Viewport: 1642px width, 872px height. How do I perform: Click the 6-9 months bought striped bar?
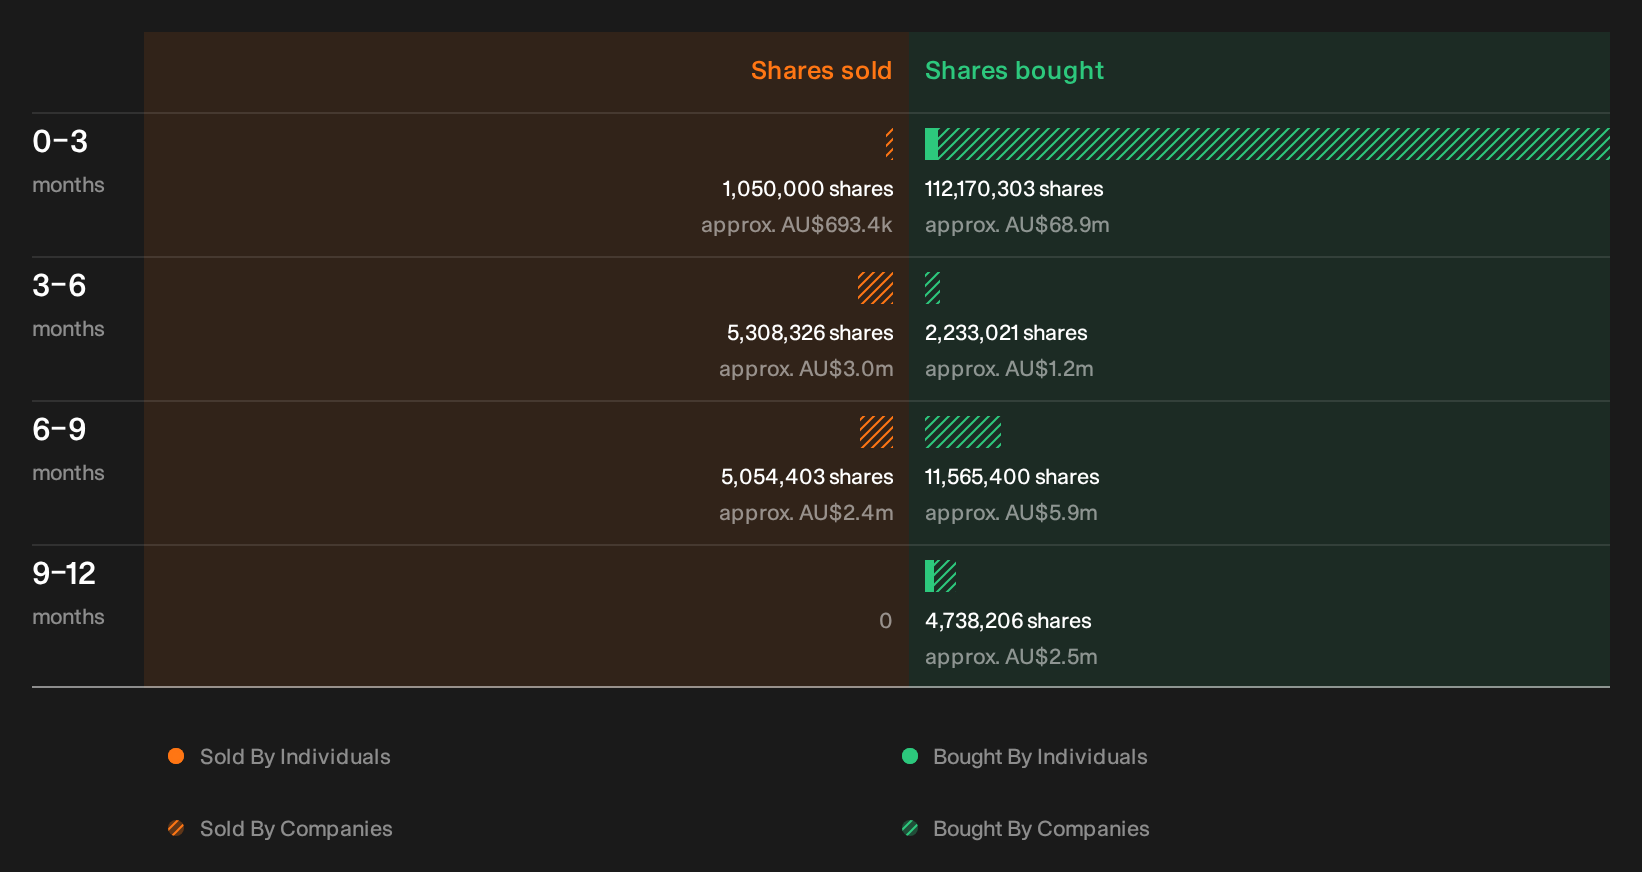tap(963, 432)
